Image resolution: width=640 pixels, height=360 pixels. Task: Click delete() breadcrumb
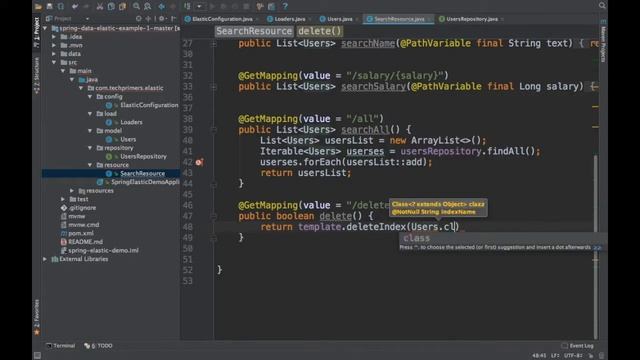point(320,31)
